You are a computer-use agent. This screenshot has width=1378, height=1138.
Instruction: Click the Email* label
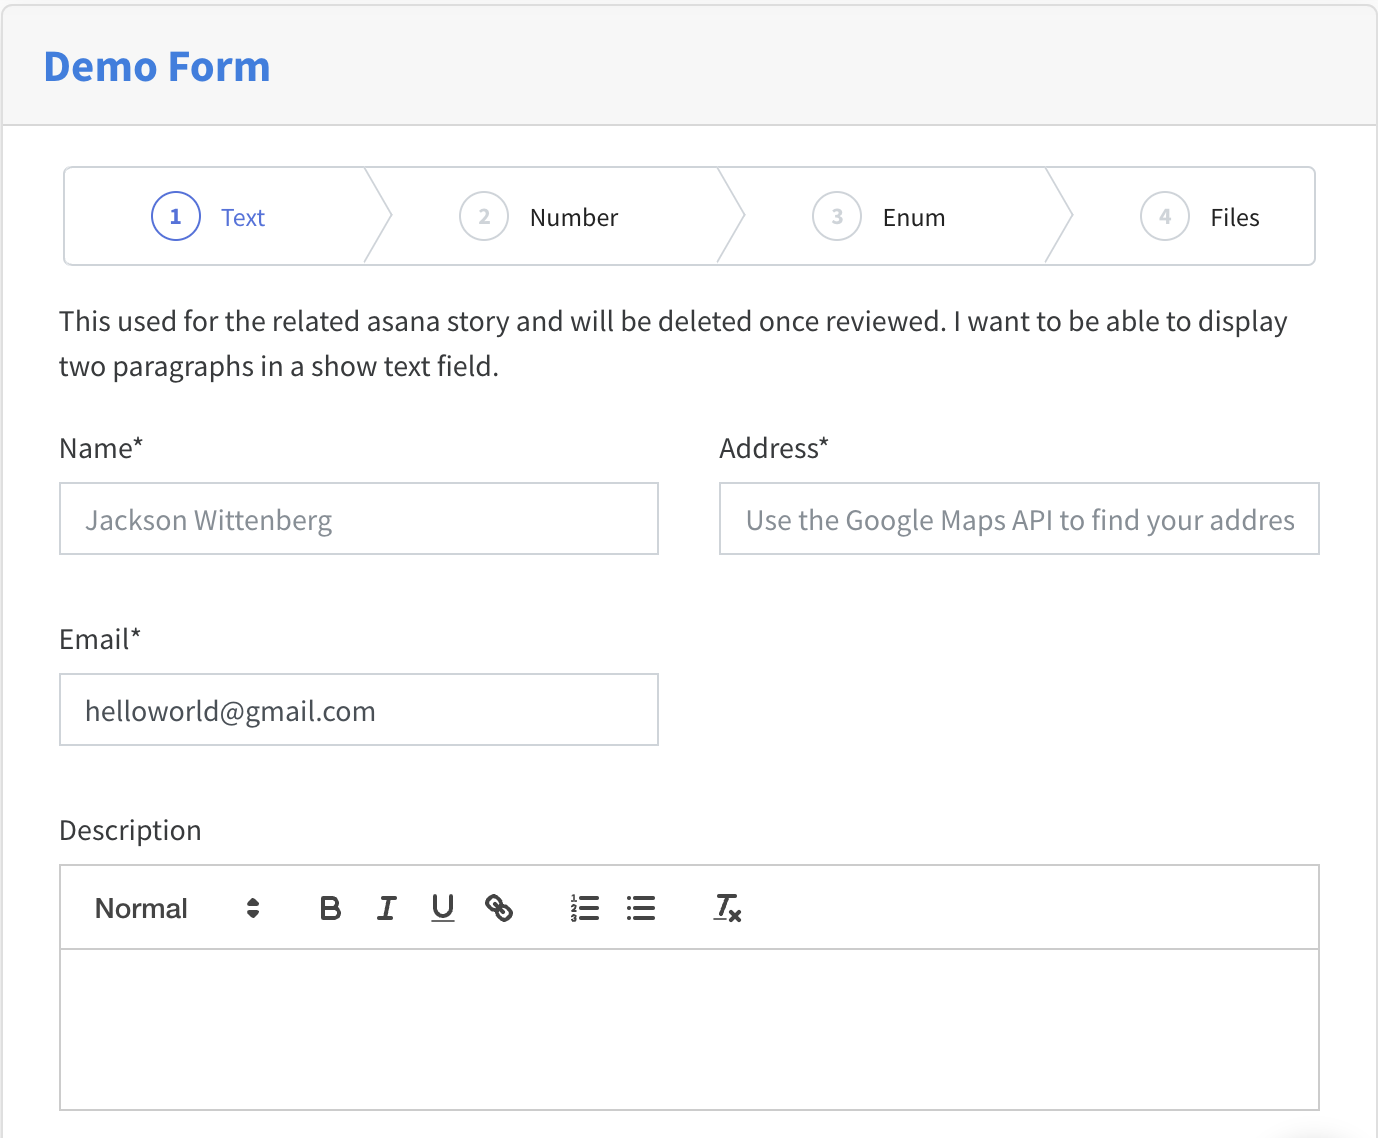100,639
